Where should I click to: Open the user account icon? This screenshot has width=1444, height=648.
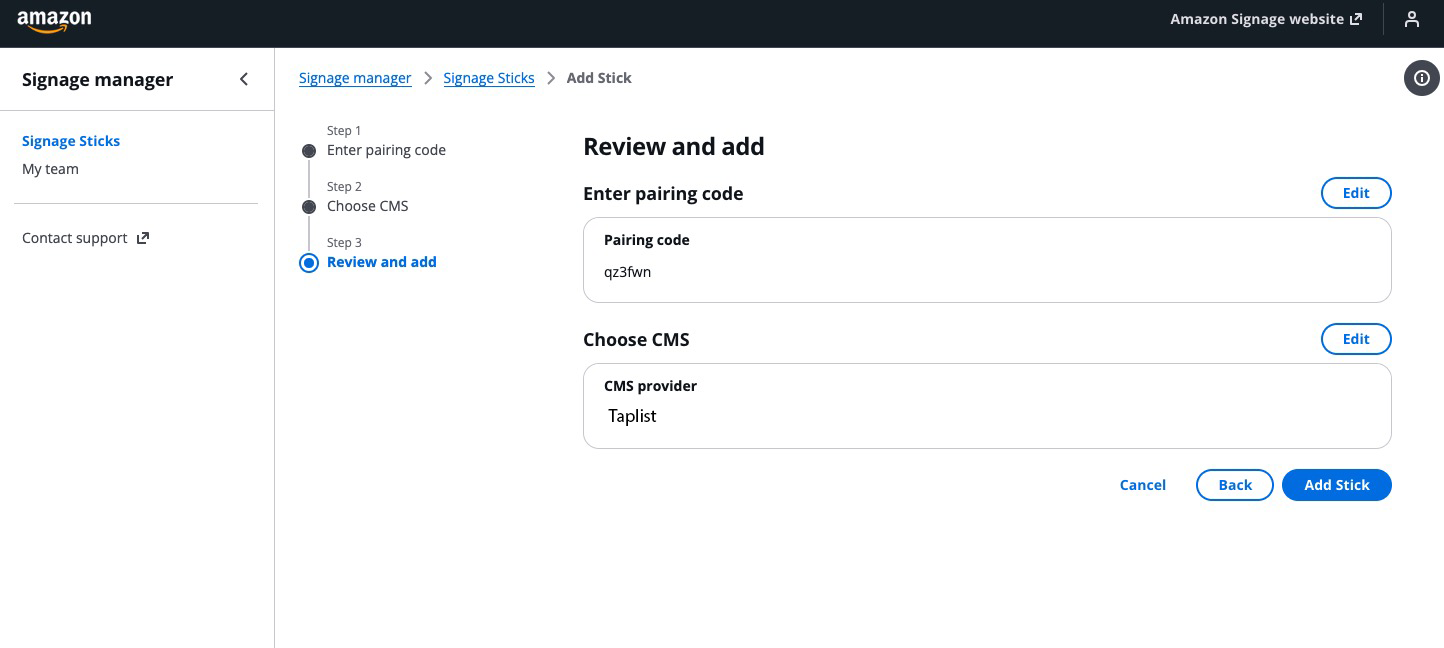(1411, 19)
